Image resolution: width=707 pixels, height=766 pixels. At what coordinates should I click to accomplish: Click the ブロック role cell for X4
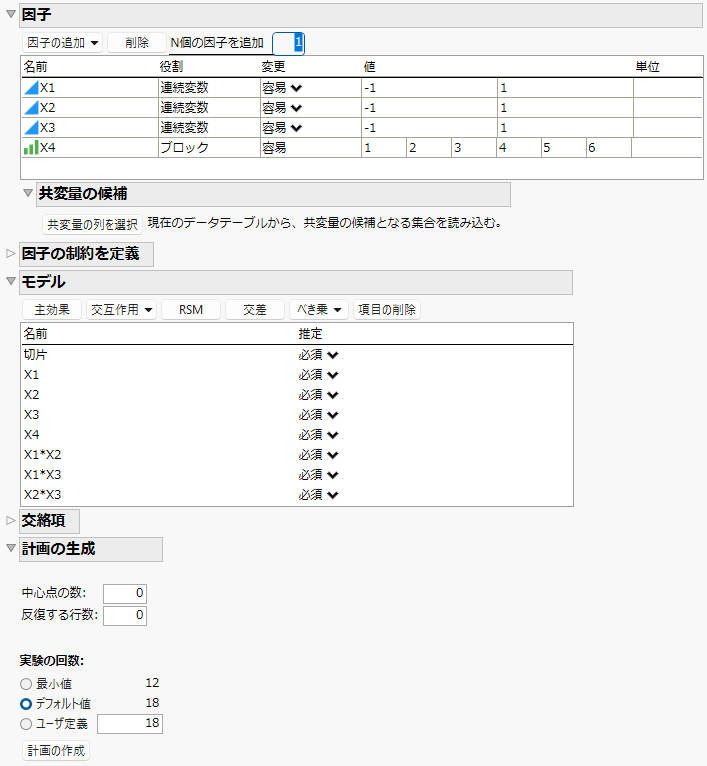coord(209,148)
